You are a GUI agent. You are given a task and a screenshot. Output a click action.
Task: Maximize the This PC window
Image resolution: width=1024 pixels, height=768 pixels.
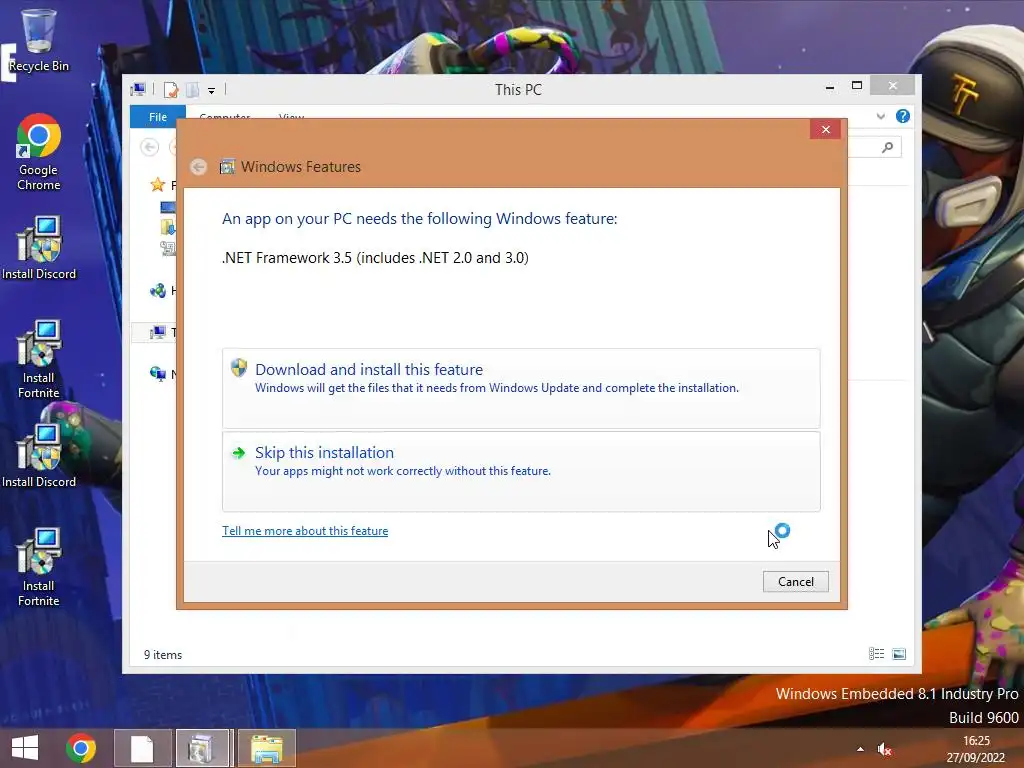(x=857, y=86)
